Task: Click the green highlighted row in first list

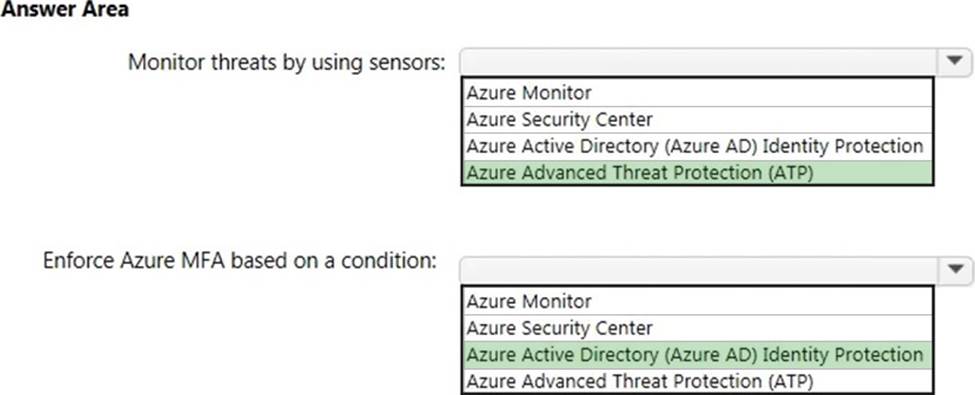Action: 697,173
